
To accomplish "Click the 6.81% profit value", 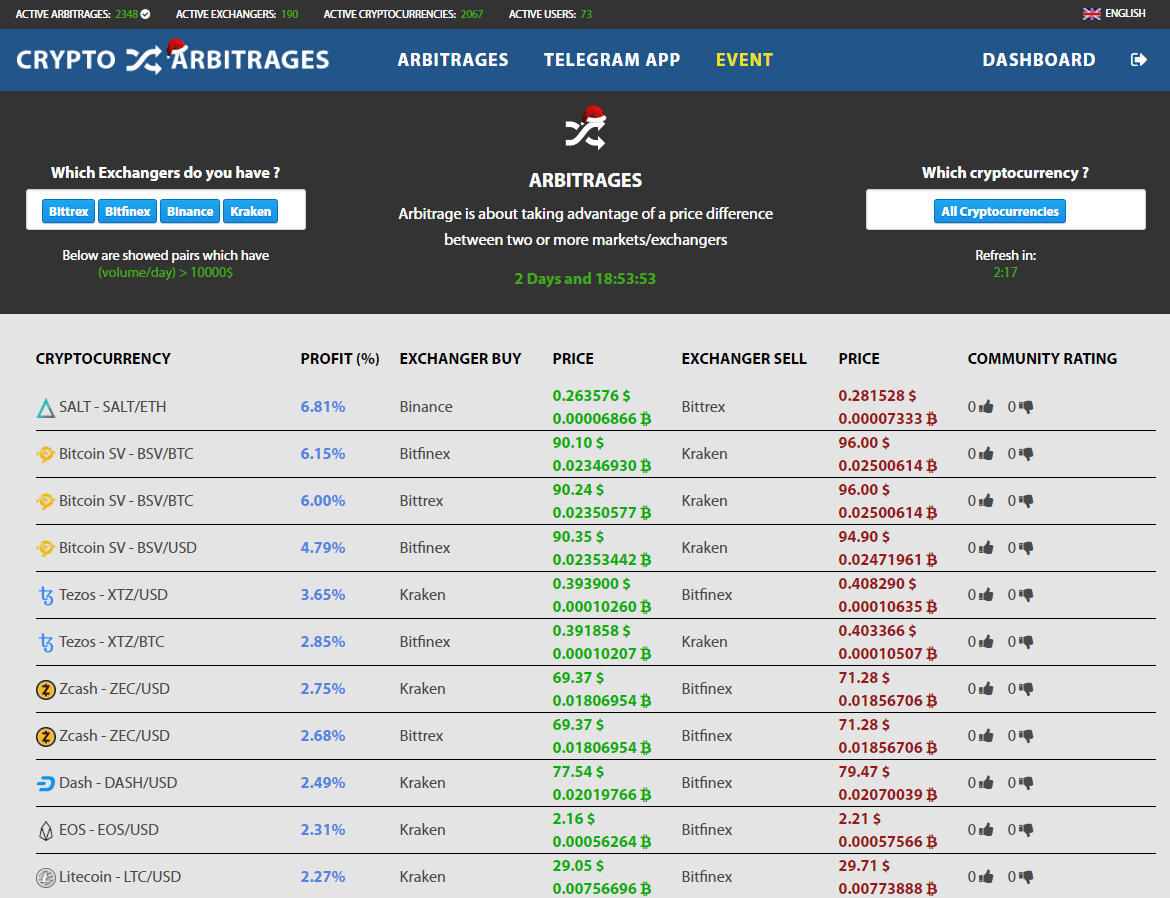I will [323, 407].
